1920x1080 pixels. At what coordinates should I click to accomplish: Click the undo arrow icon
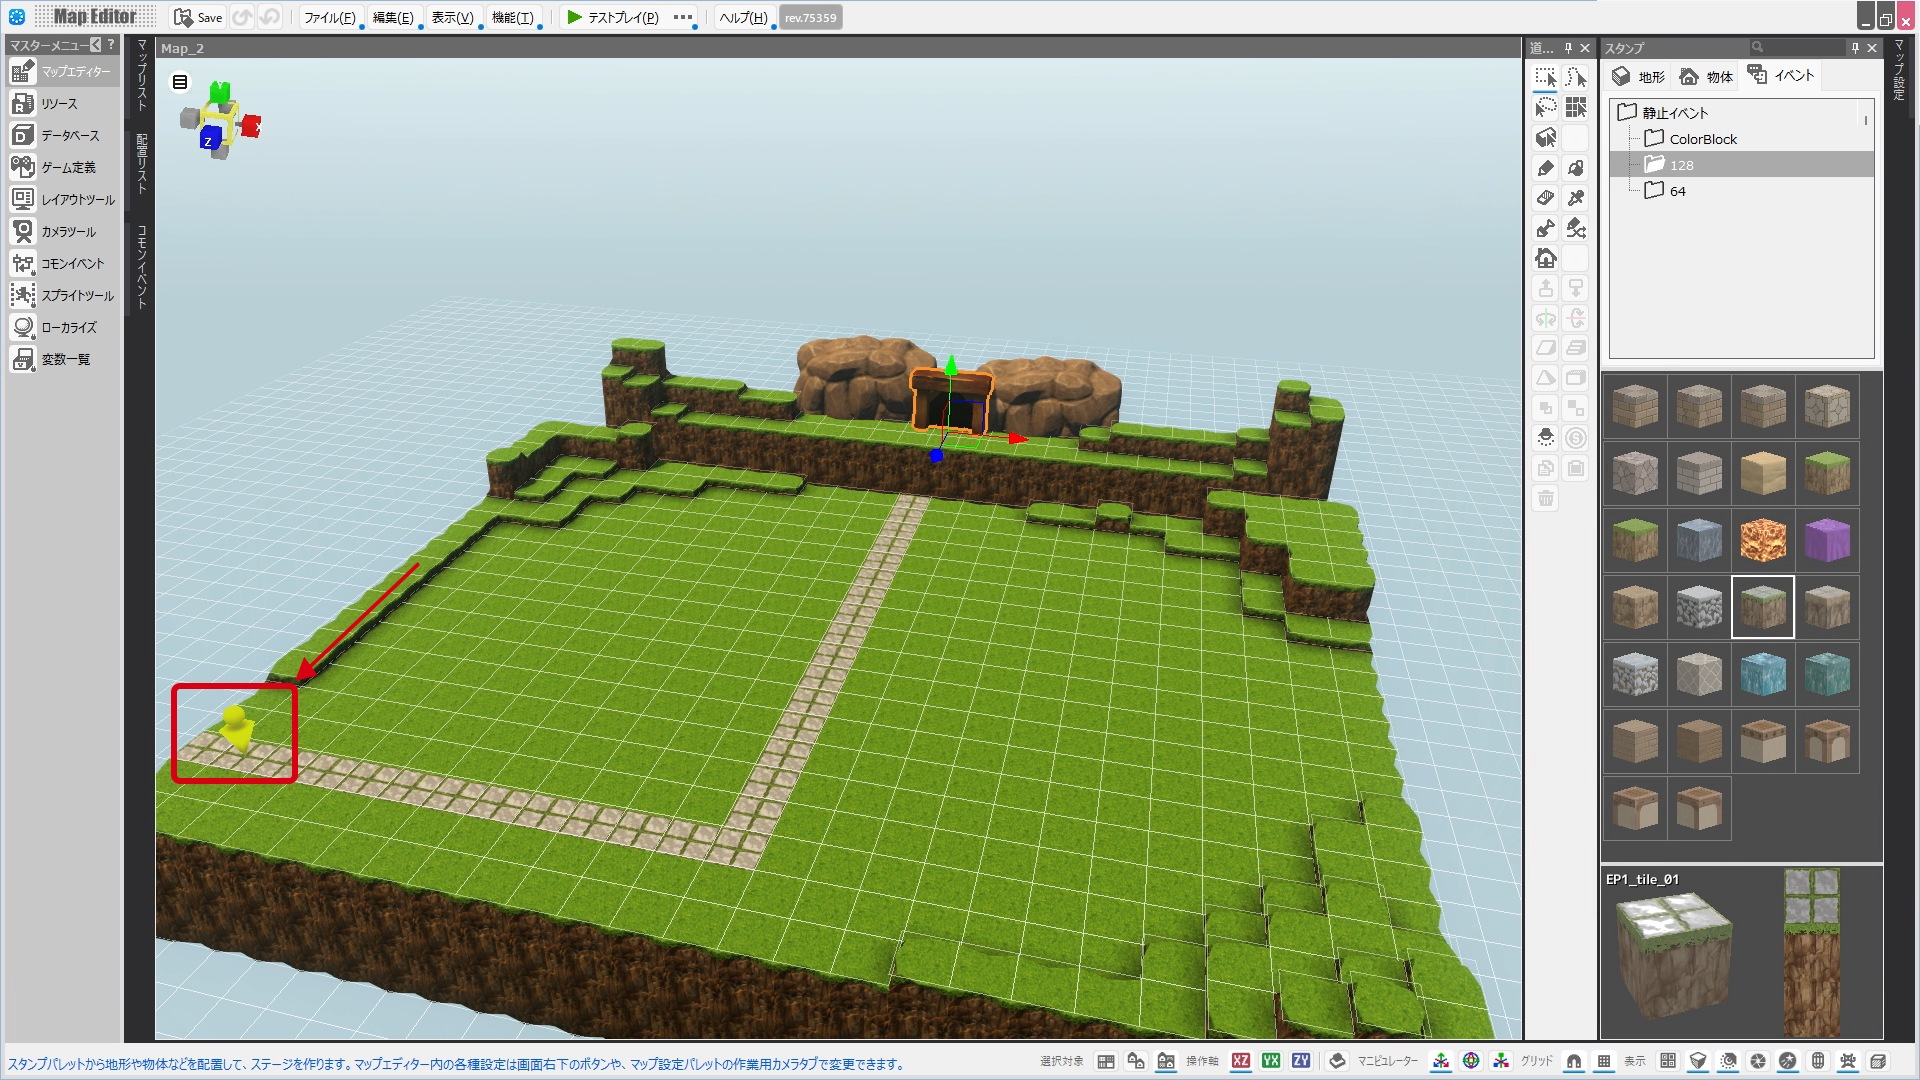click(x=242, y=17)
